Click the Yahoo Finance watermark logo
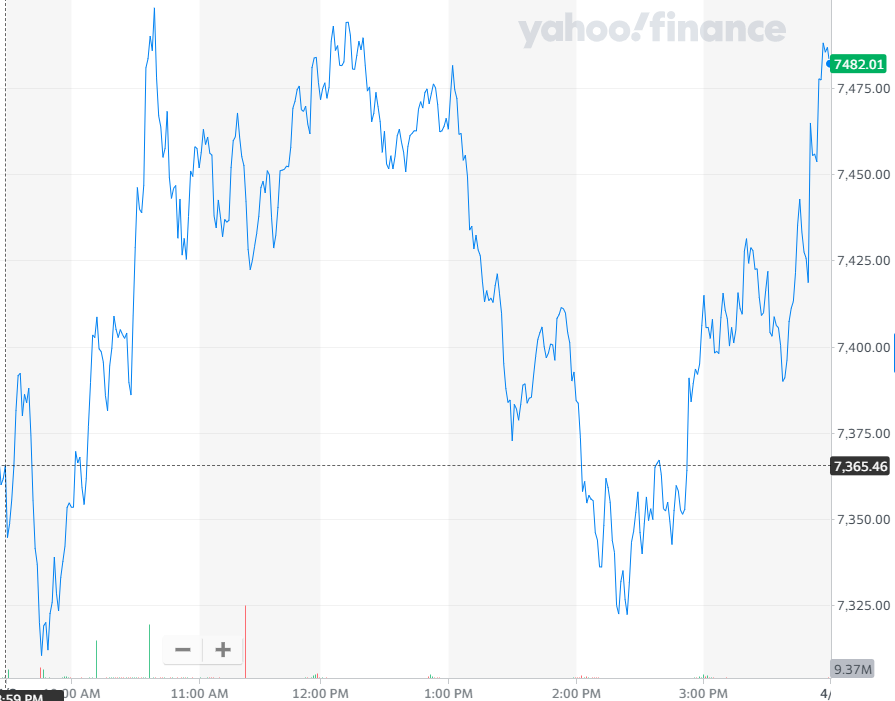 pos(652,30)
